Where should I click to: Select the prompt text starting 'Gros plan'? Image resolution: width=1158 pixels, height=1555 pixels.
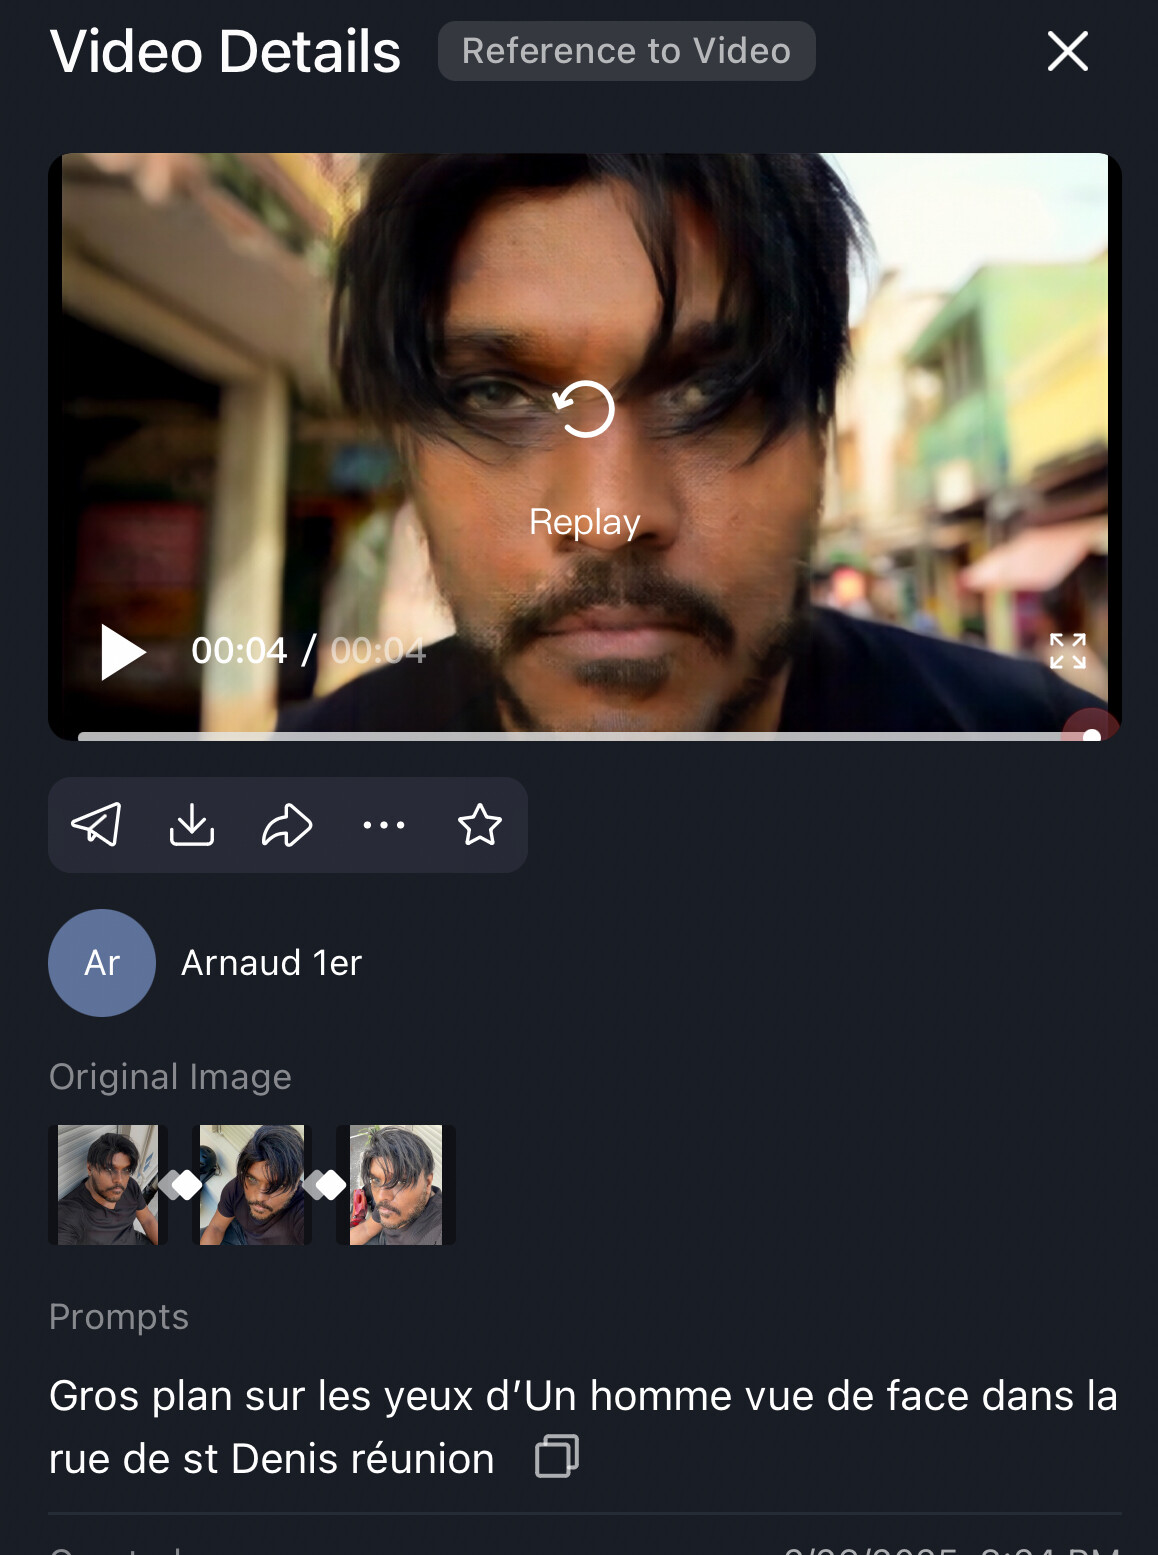click(x=583, y=1427)
